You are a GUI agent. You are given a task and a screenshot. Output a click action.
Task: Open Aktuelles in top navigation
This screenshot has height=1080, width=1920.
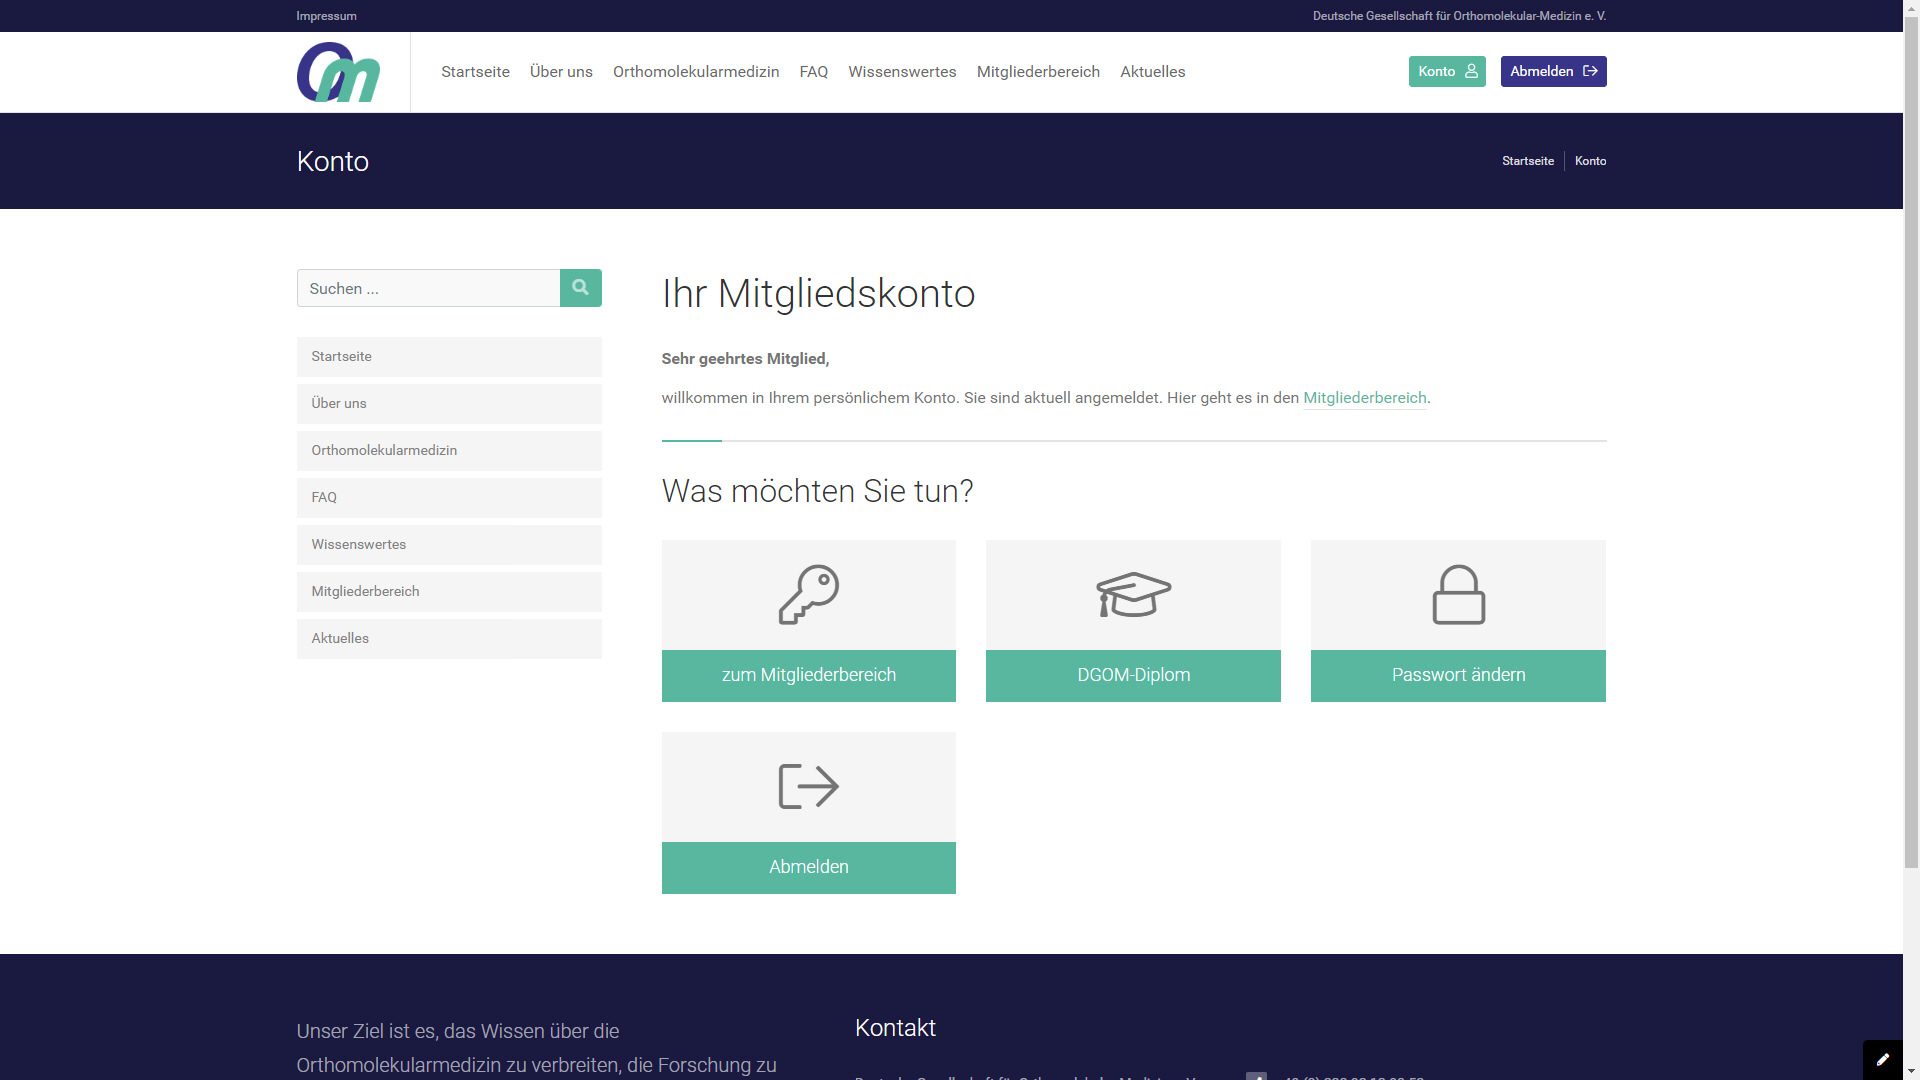(x=1153, y=72)
